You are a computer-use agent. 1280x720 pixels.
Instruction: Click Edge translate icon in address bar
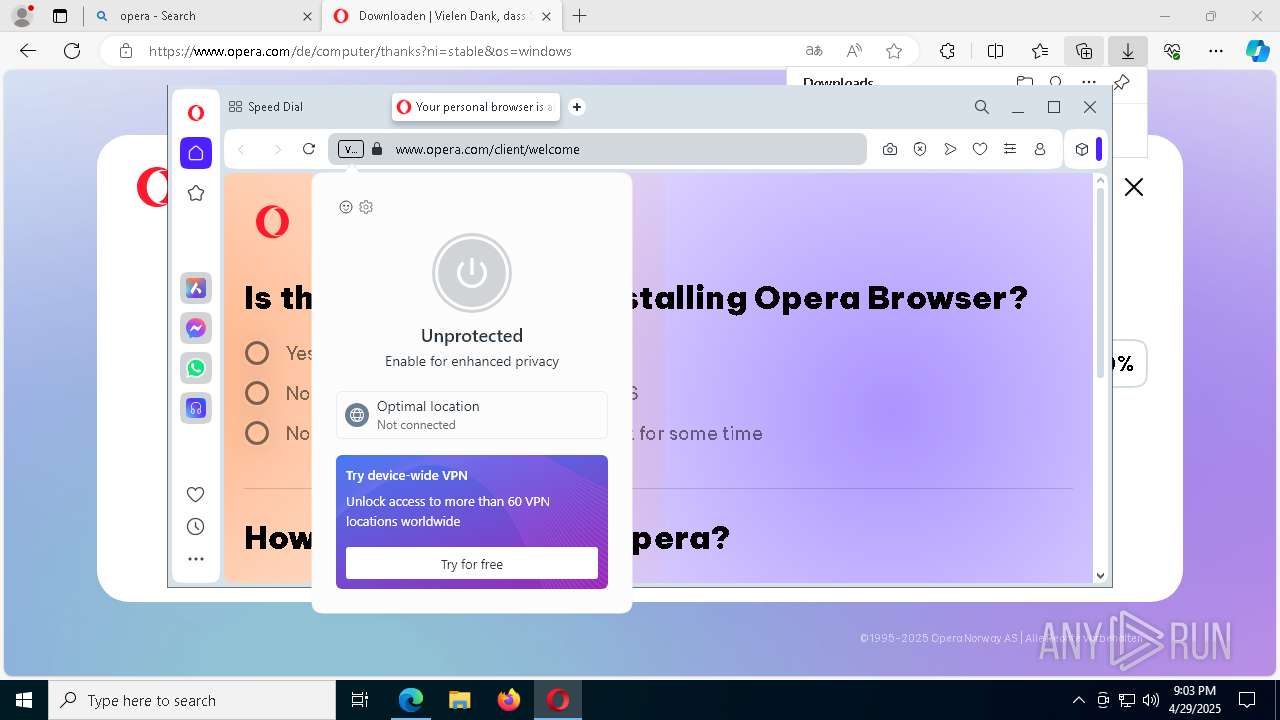pyautogui.click(x=814, y=51)
